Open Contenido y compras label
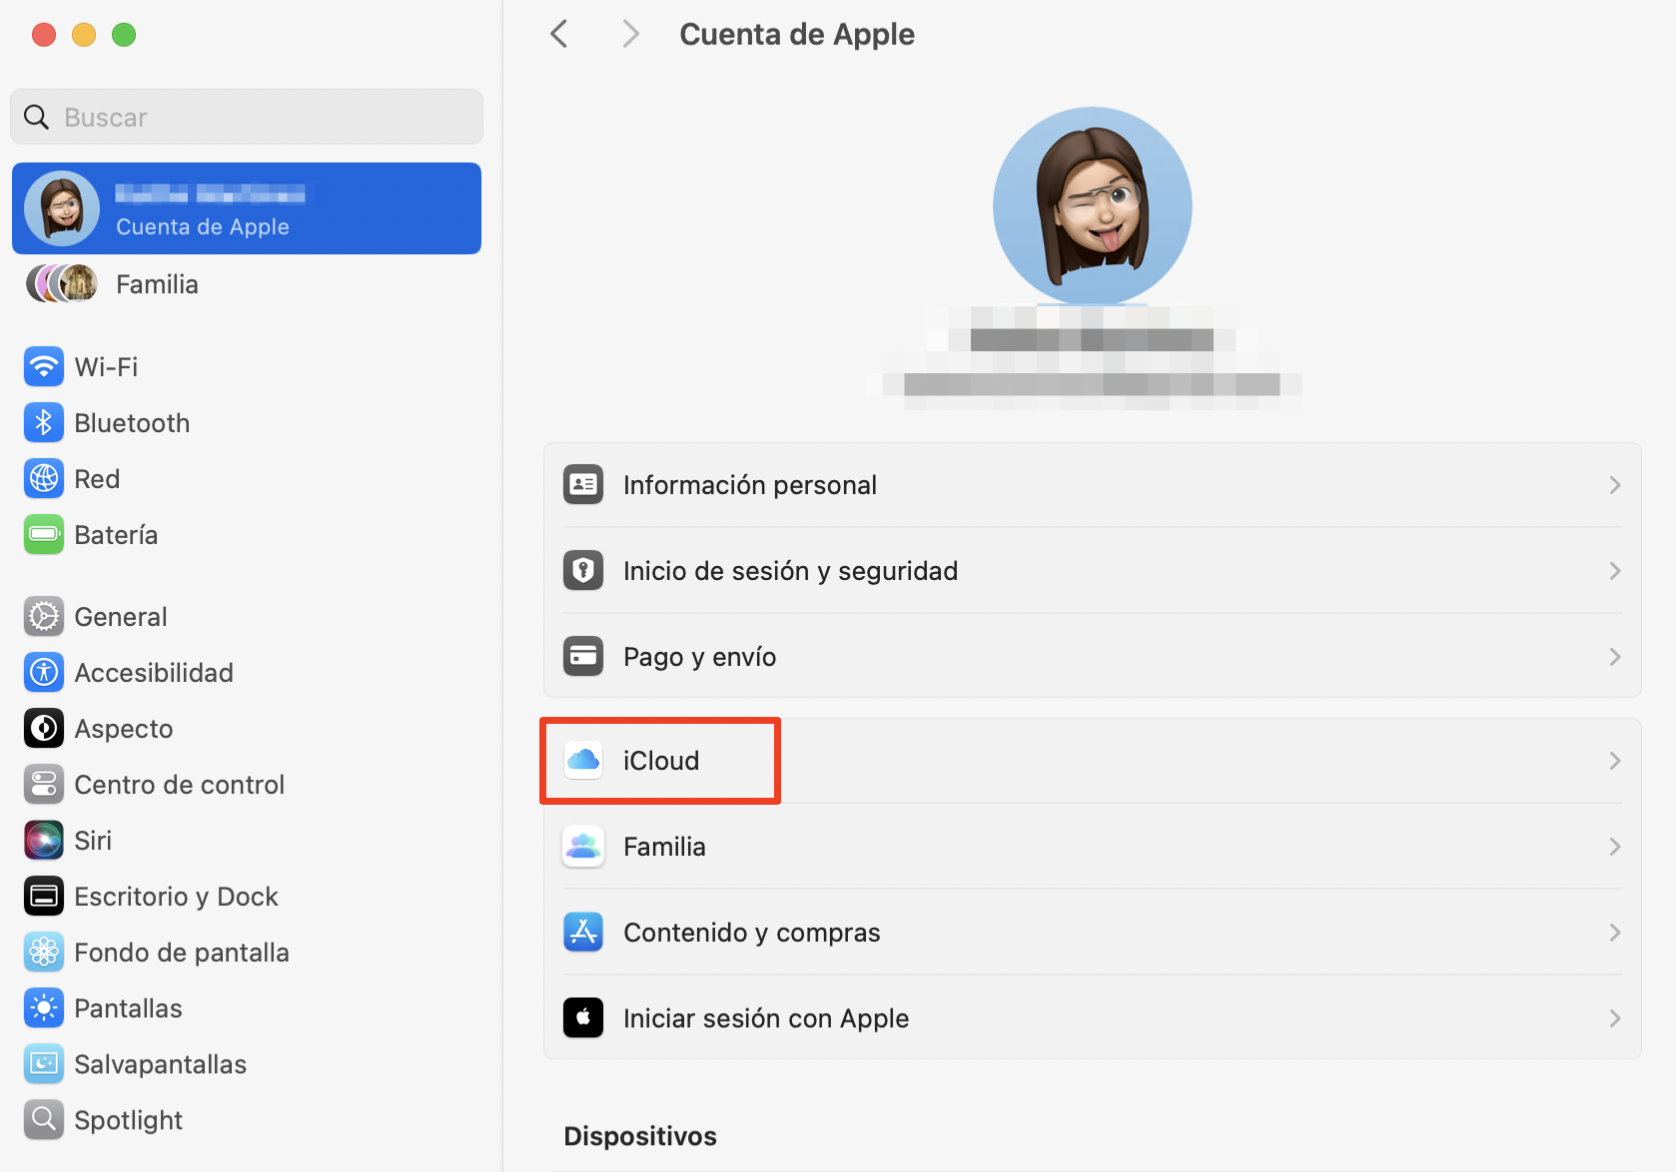 (x=752, y=933)
